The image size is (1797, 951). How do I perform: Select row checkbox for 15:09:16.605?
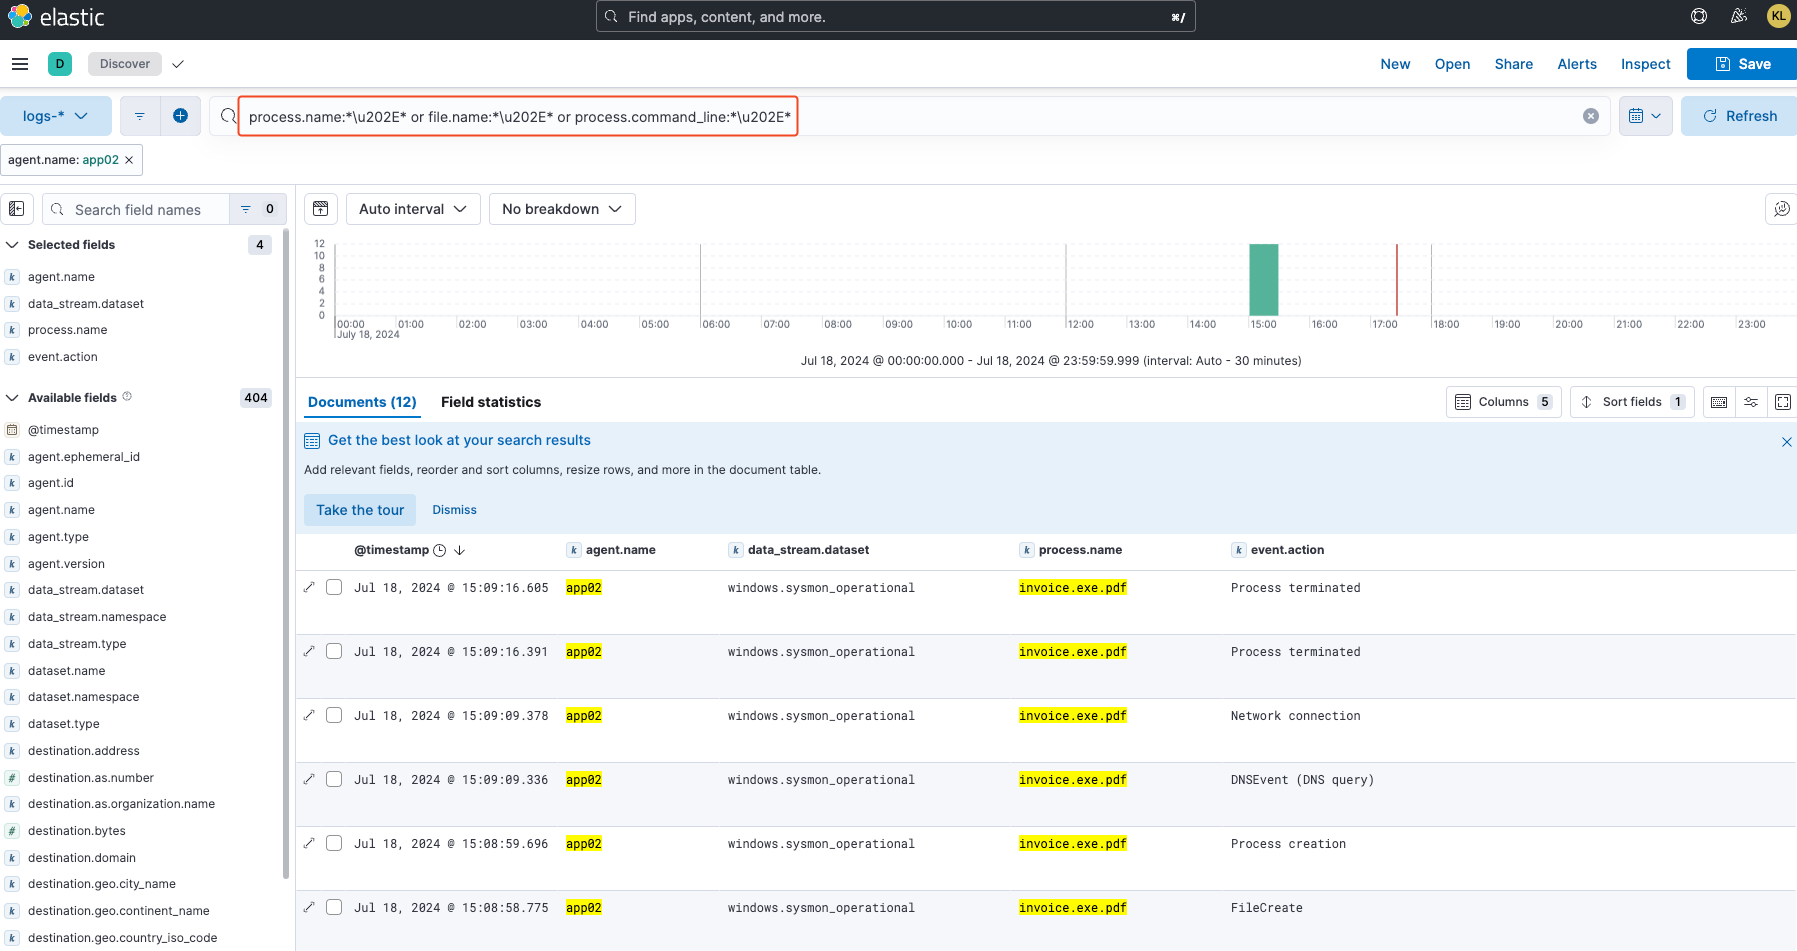tap(334, 587)
